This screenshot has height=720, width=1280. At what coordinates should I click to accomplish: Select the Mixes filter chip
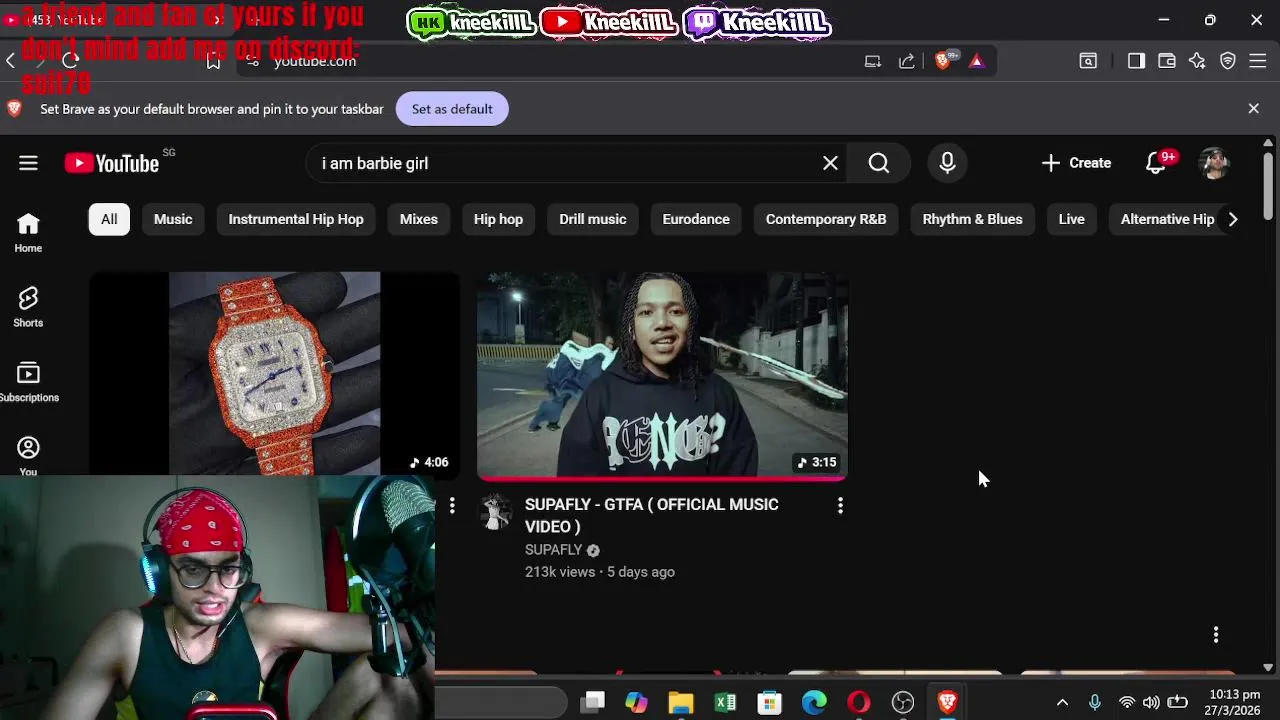[419, 219]
